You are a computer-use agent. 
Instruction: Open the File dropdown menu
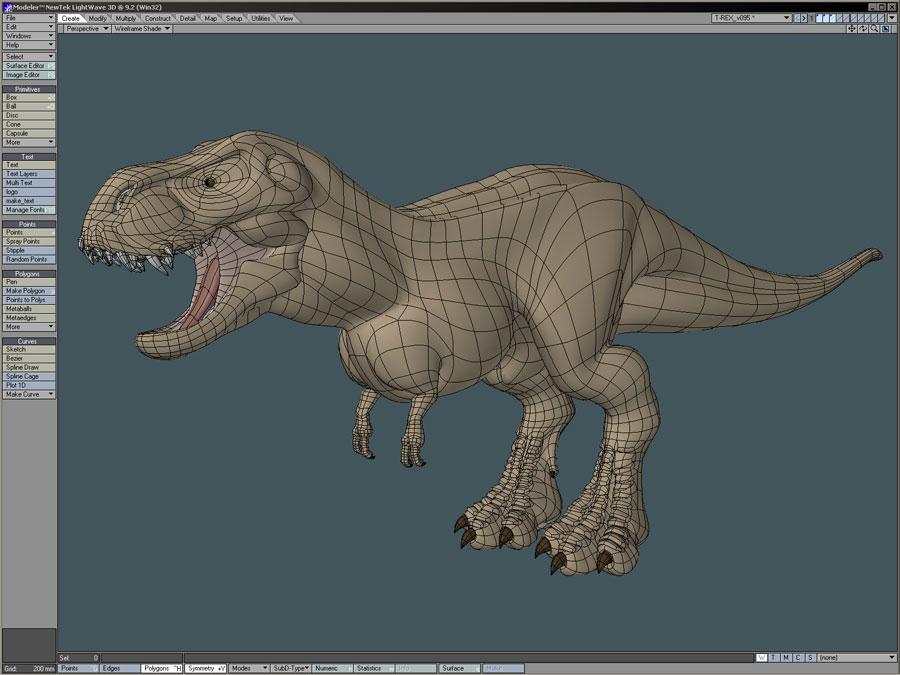pyautogui.click(x=29, y=18)
